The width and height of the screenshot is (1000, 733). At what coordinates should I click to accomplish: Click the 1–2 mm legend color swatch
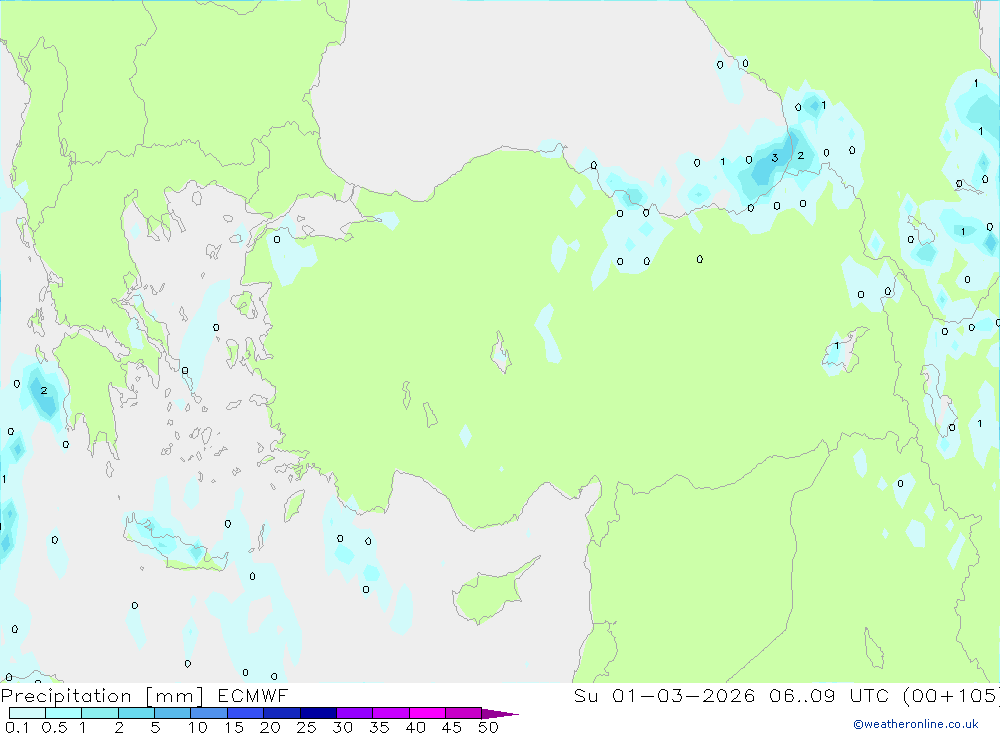(x=100, y=713)
